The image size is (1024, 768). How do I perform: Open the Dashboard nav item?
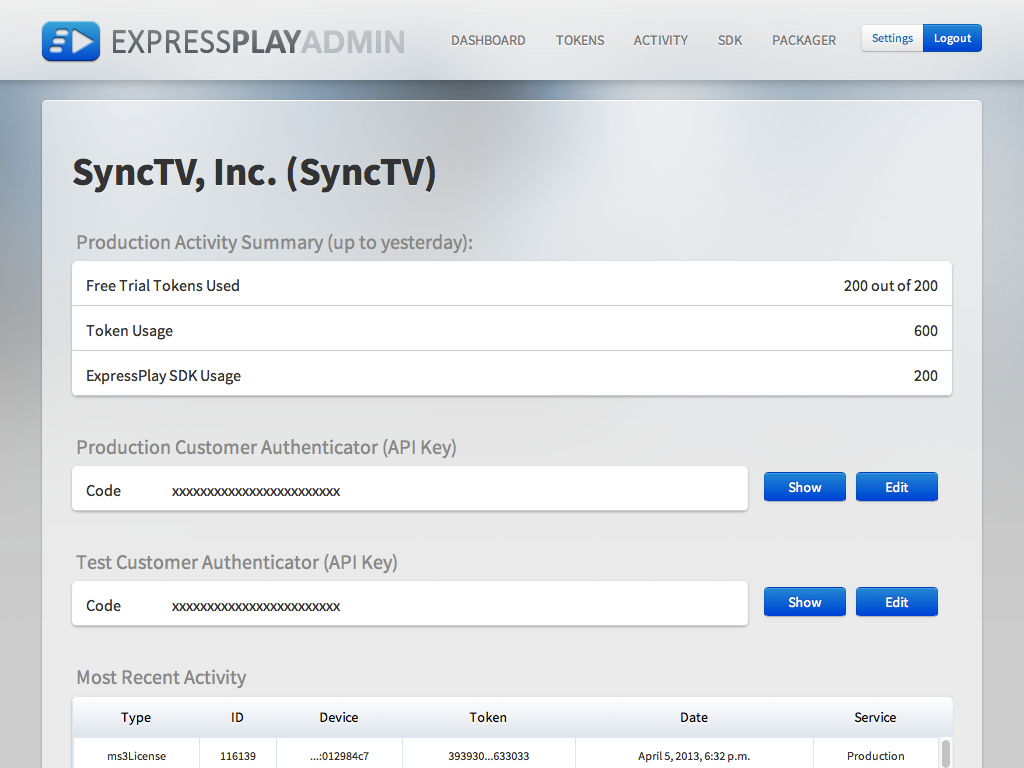click(488, 40)
